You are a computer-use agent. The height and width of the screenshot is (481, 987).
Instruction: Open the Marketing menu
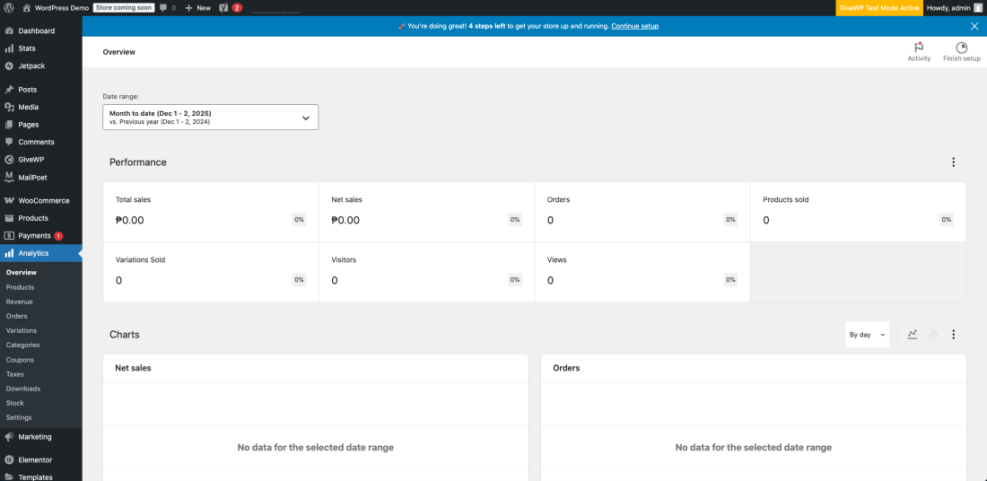tap(41, 437)
